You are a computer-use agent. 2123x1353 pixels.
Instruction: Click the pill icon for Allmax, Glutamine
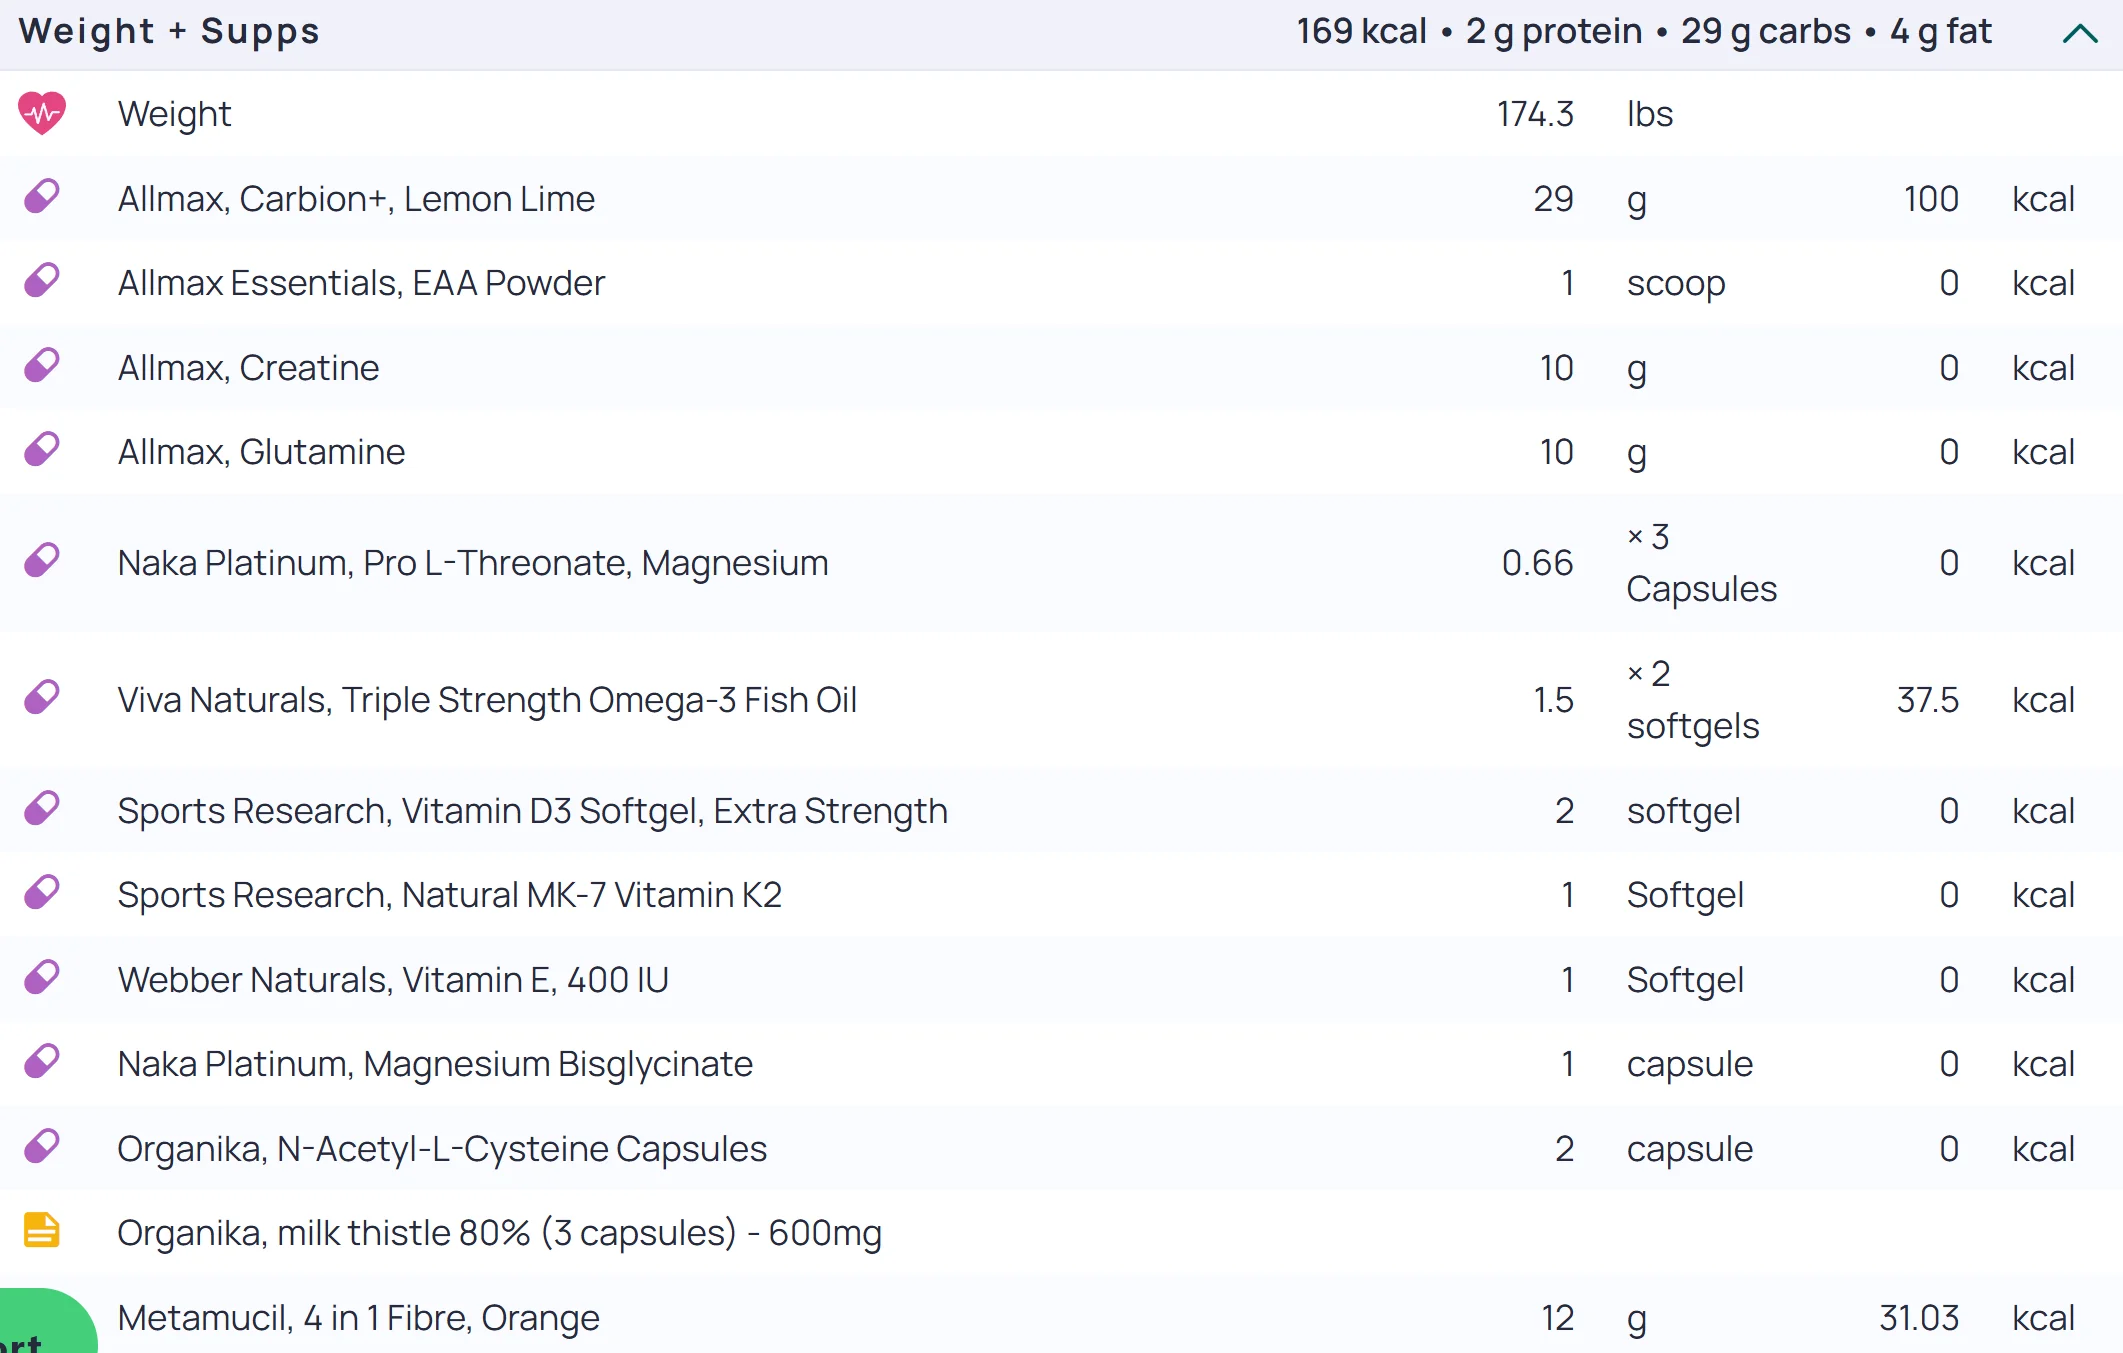tap(42, 450)
